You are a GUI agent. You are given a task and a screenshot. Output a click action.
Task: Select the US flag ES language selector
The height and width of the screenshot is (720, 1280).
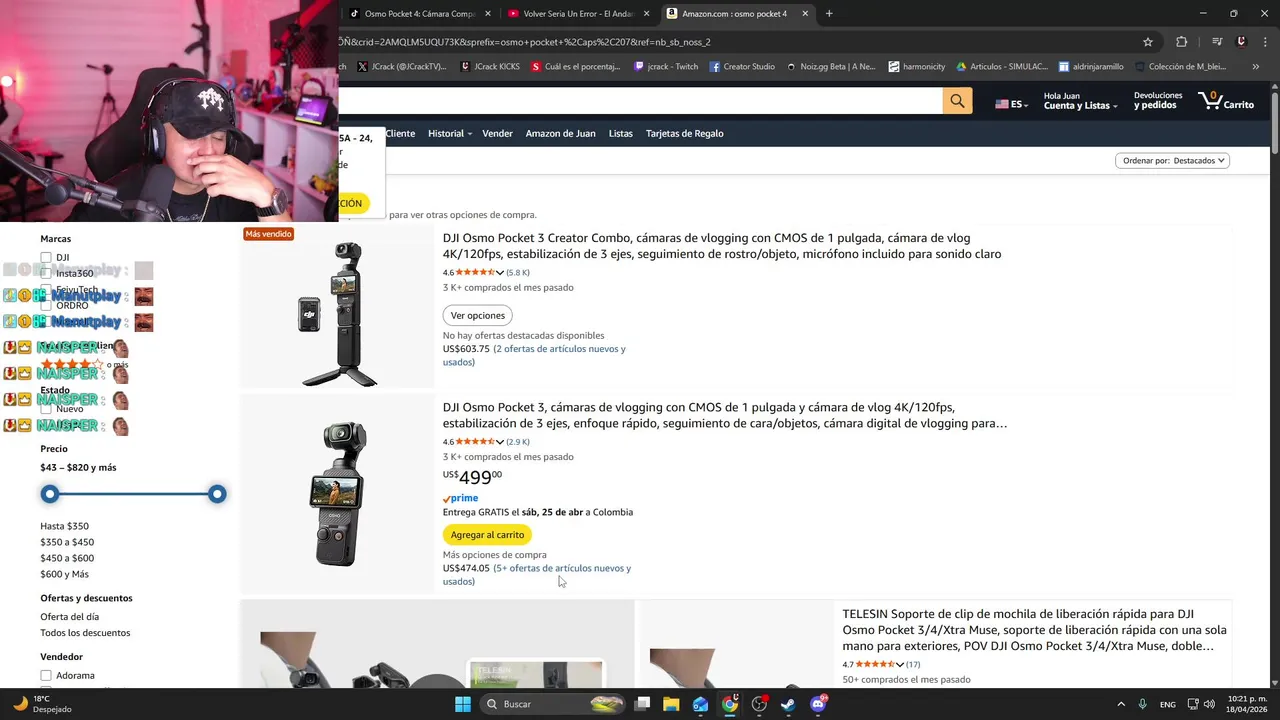(x=1011, y=104)
